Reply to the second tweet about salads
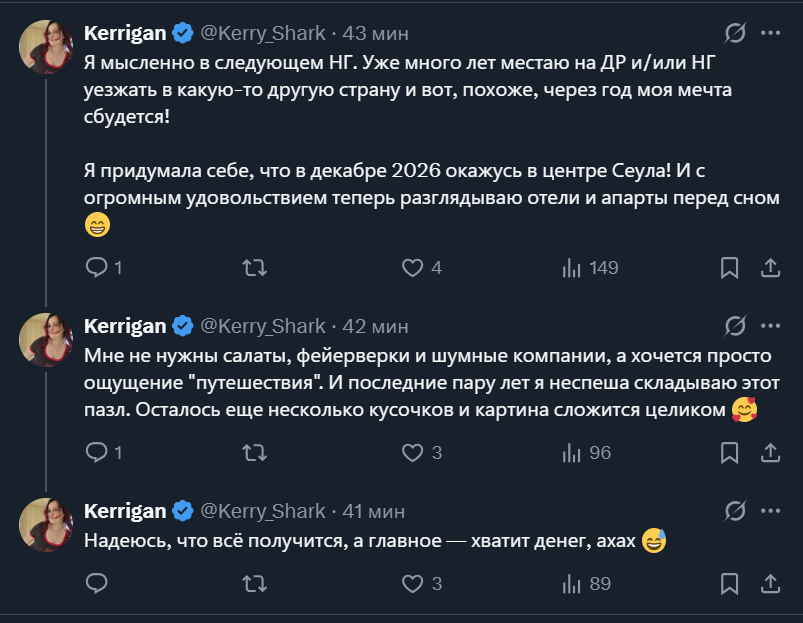803x623 pixels. (97, 453)
